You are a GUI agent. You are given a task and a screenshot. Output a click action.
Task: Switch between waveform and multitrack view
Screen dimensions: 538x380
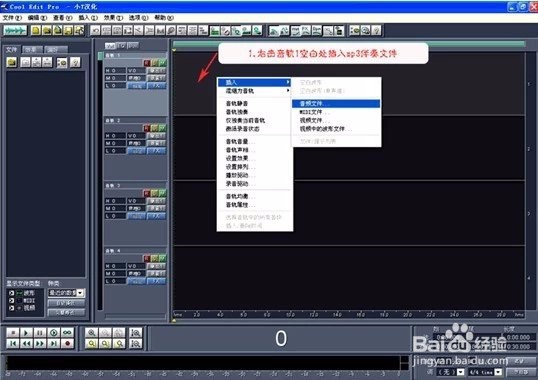pyautogui.click(x=15, y=31)
